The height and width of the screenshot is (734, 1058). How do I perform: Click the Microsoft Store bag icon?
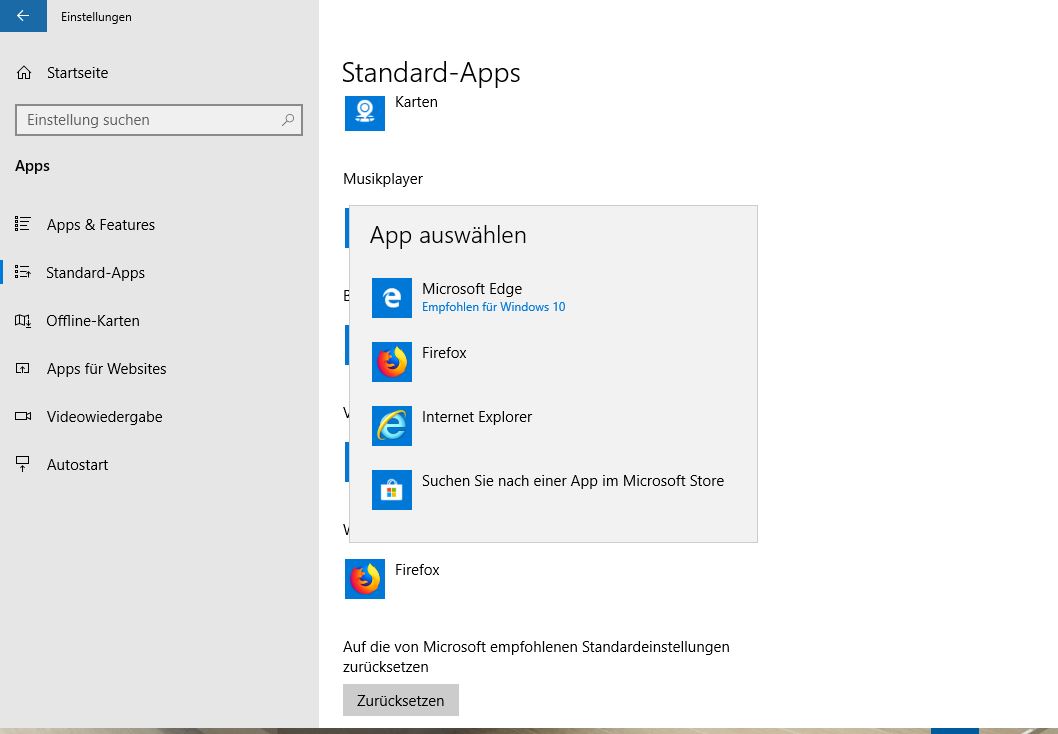[x=391, y=490]
